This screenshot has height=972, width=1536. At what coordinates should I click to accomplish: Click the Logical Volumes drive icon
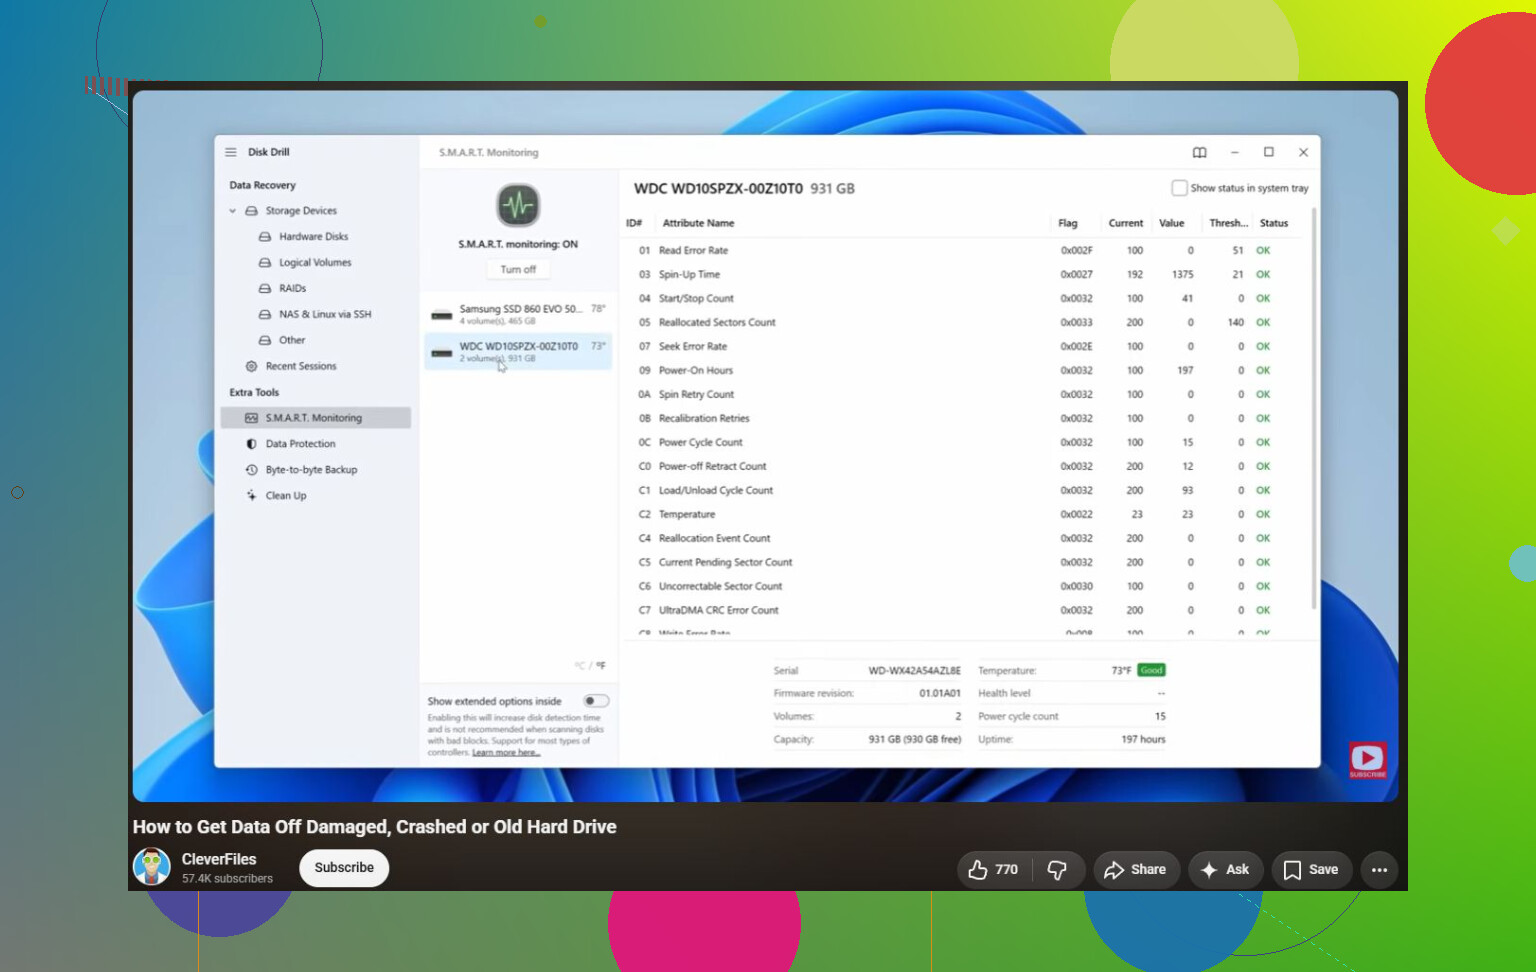(265, 263)
